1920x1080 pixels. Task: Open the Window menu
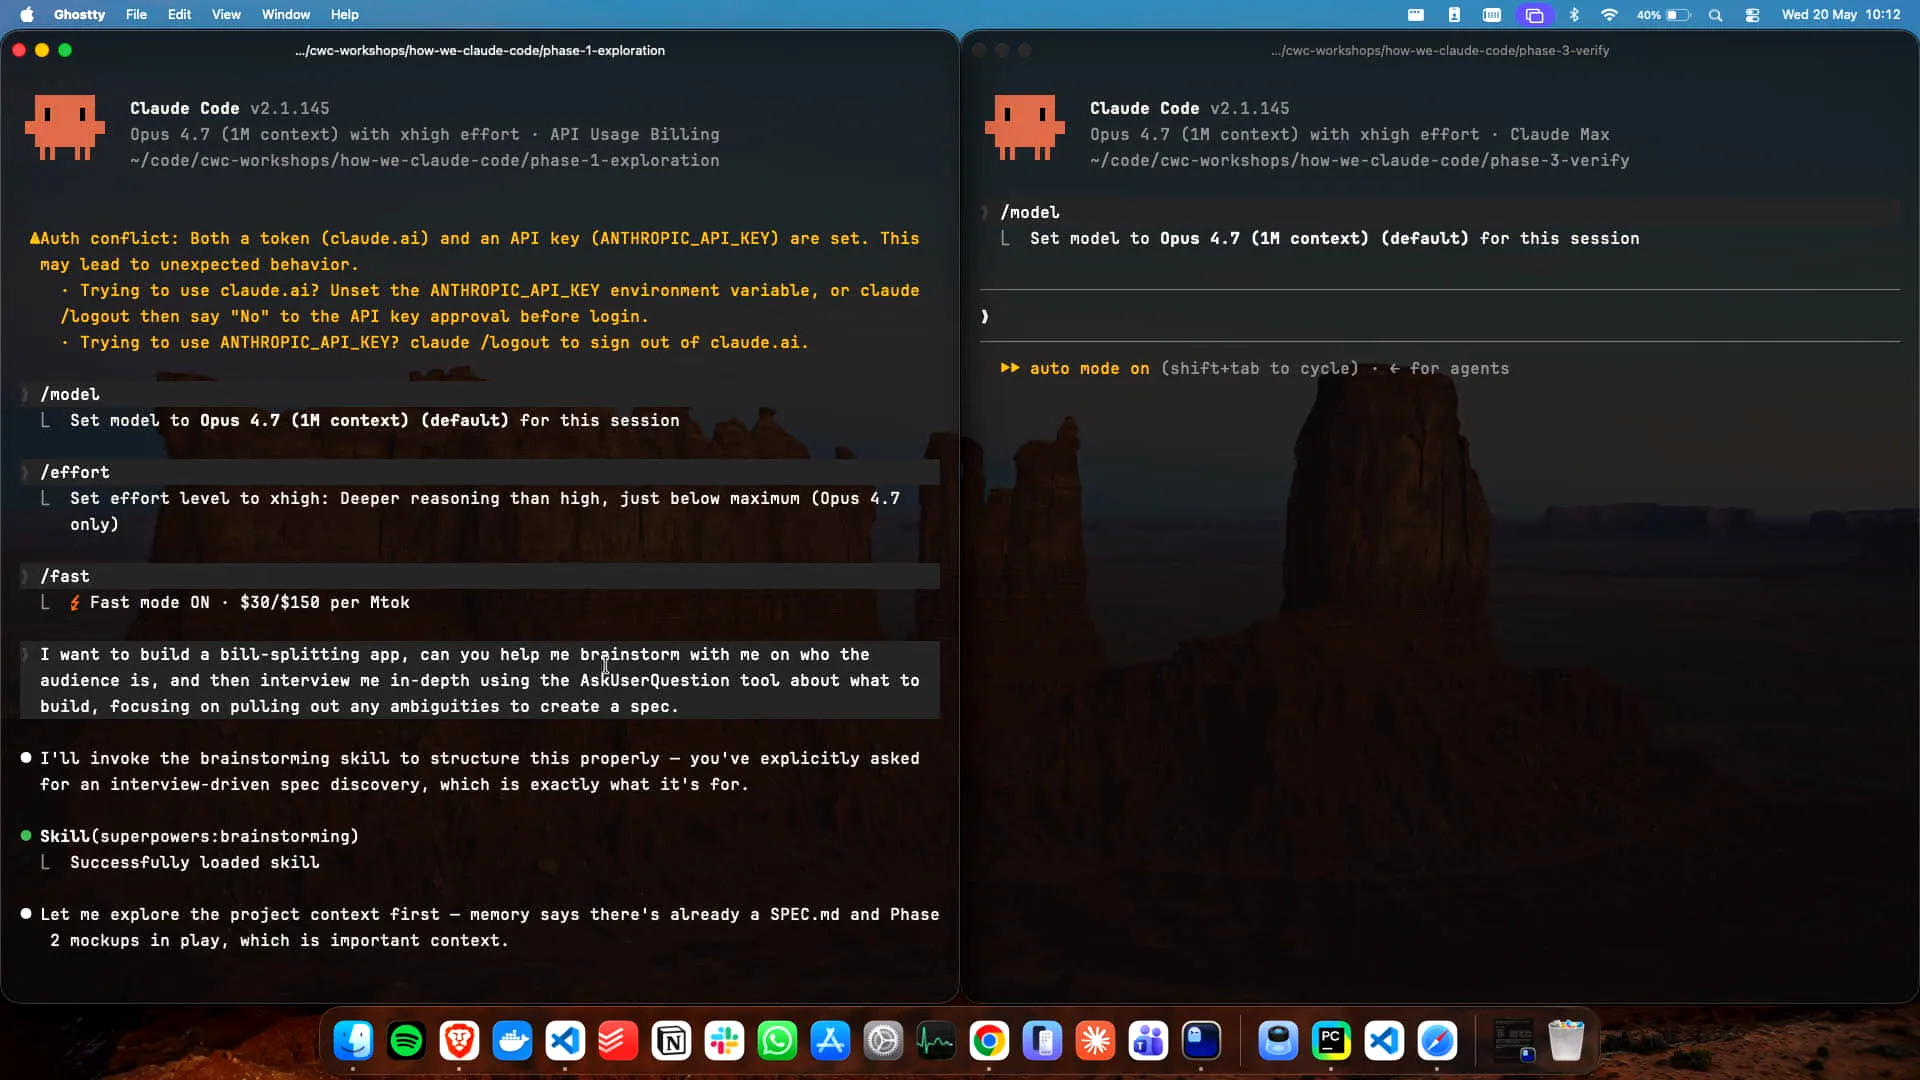286,15
